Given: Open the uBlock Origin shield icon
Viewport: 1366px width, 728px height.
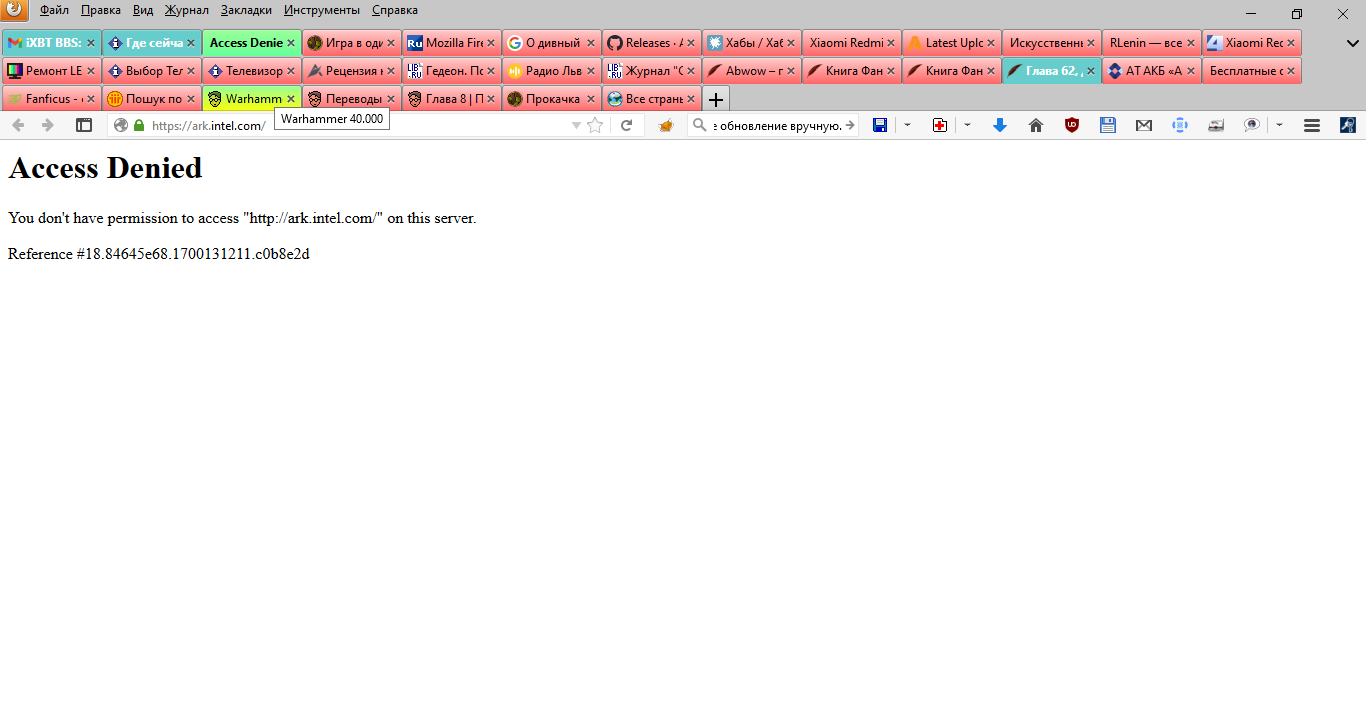Looking at the screenshot, I should [x=1072, y=125].
